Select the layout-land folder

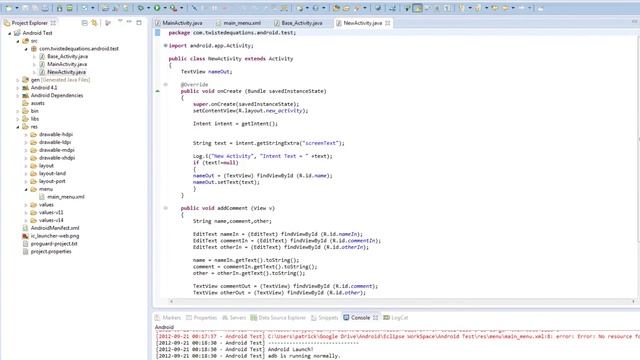tap(48, 173)
